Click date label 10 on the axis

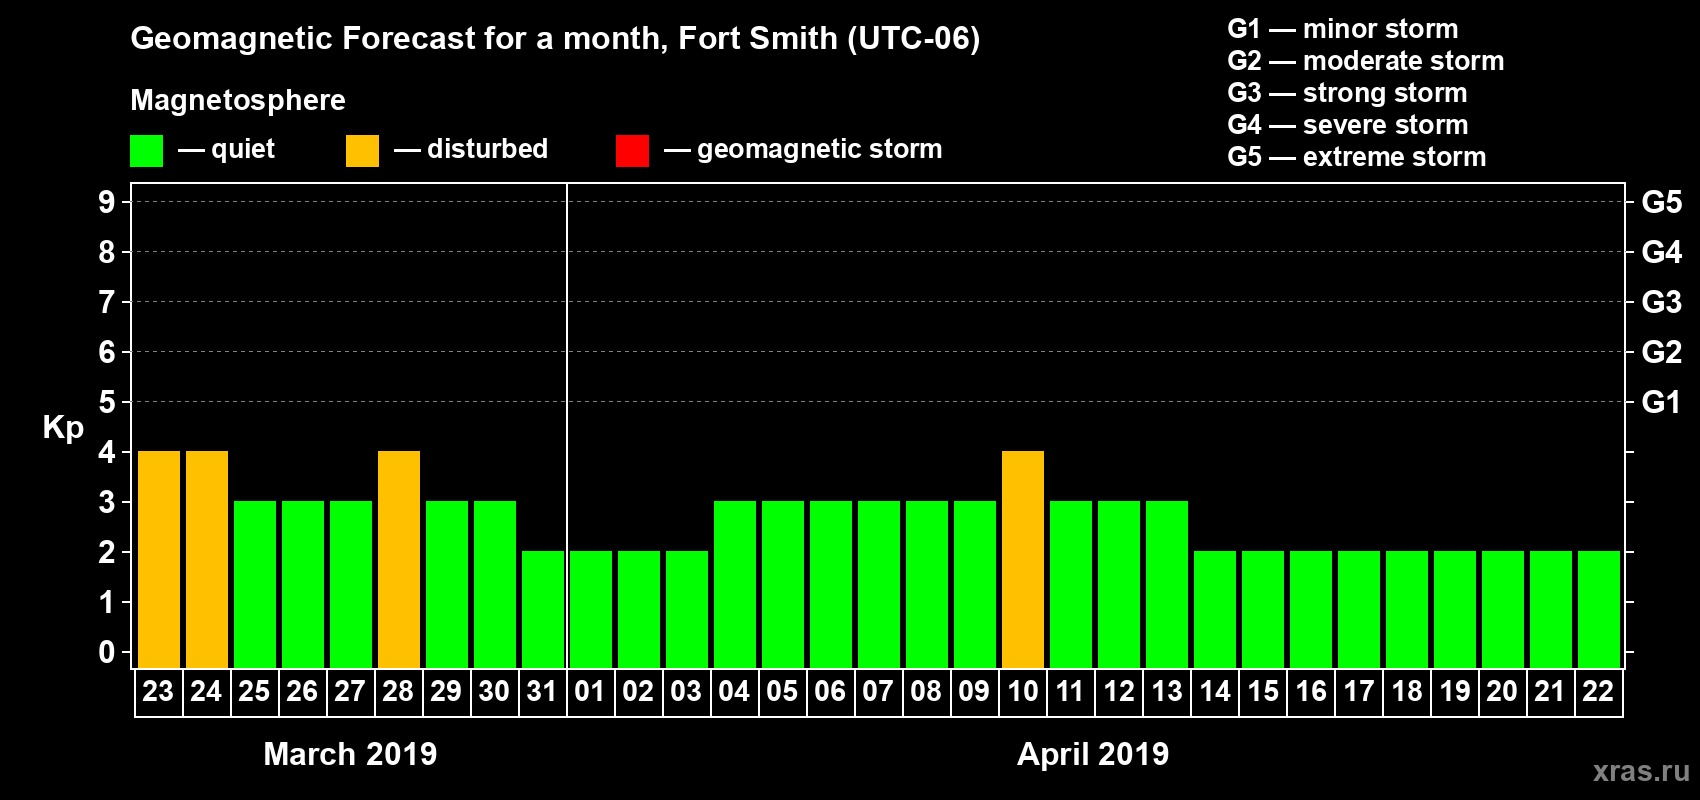1022,691
